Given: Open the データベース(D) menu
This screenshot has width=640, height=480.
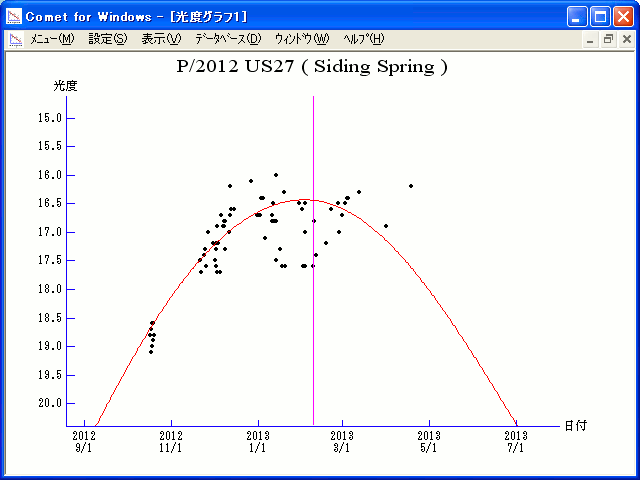Looking at the screenshot, I should pos(227,39).
